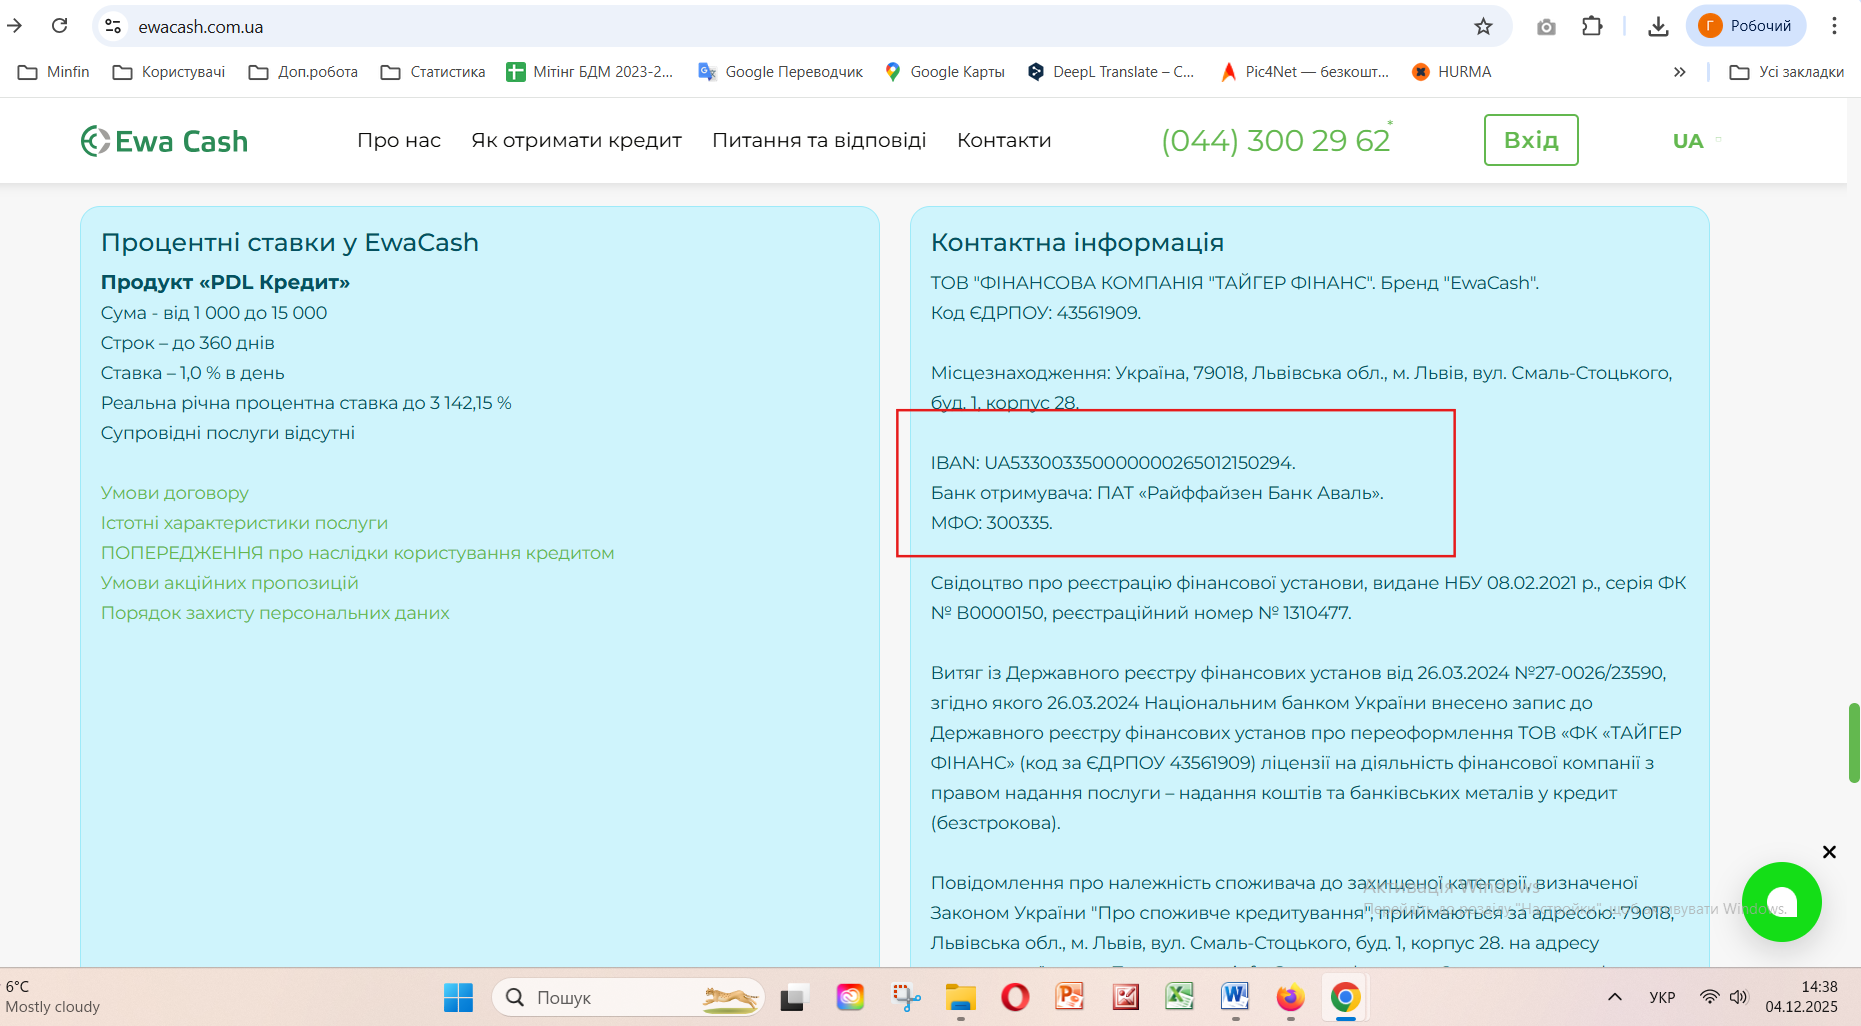Bookmark this page with the star icon

point(1483,26)
